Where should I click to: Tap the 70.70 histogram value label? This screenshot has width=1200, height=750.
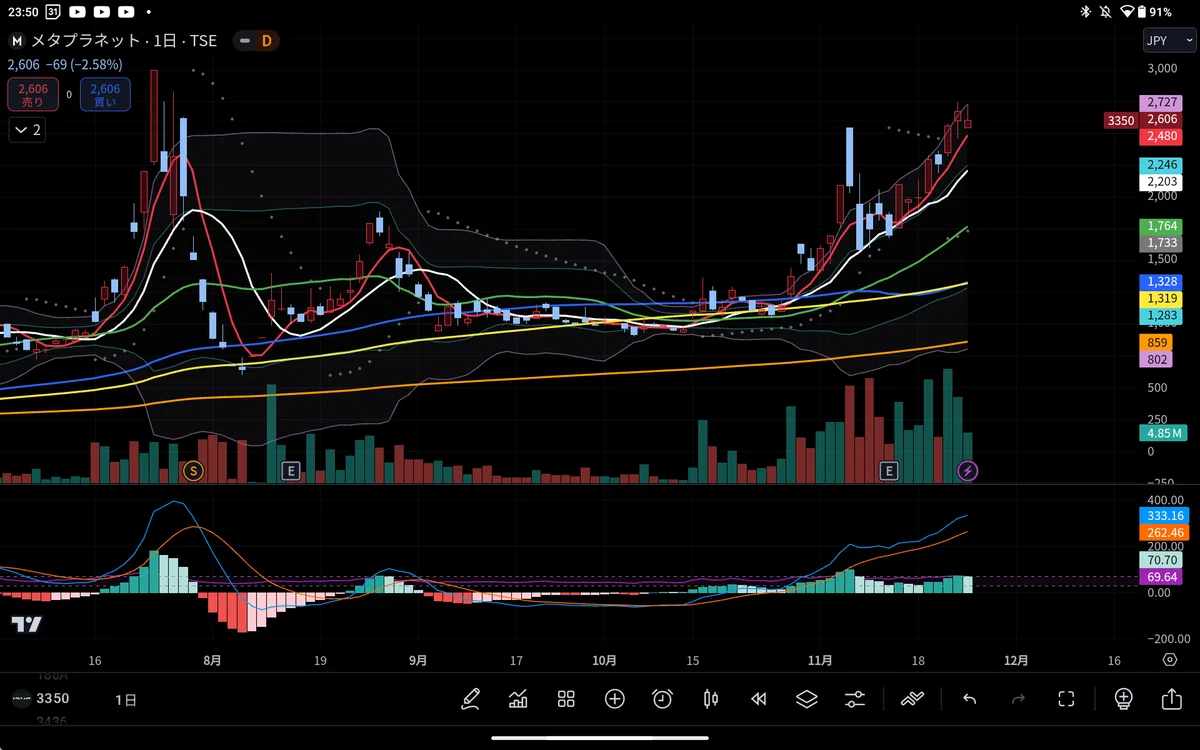pyautogui.click(x=1162, y=562)
